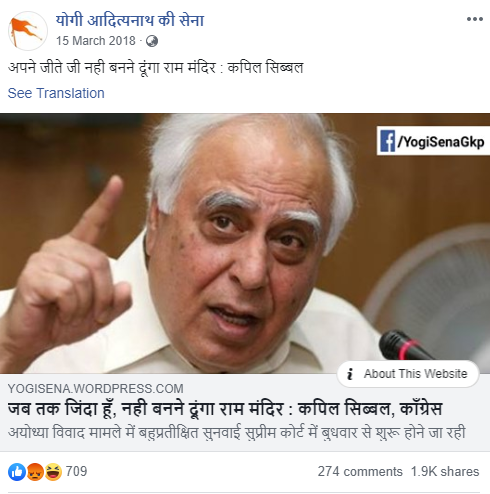Image resolution: width=490 pixels, height=494 pixels.
Task: Click the orange flag page profile picture
Action: [28, 31]
